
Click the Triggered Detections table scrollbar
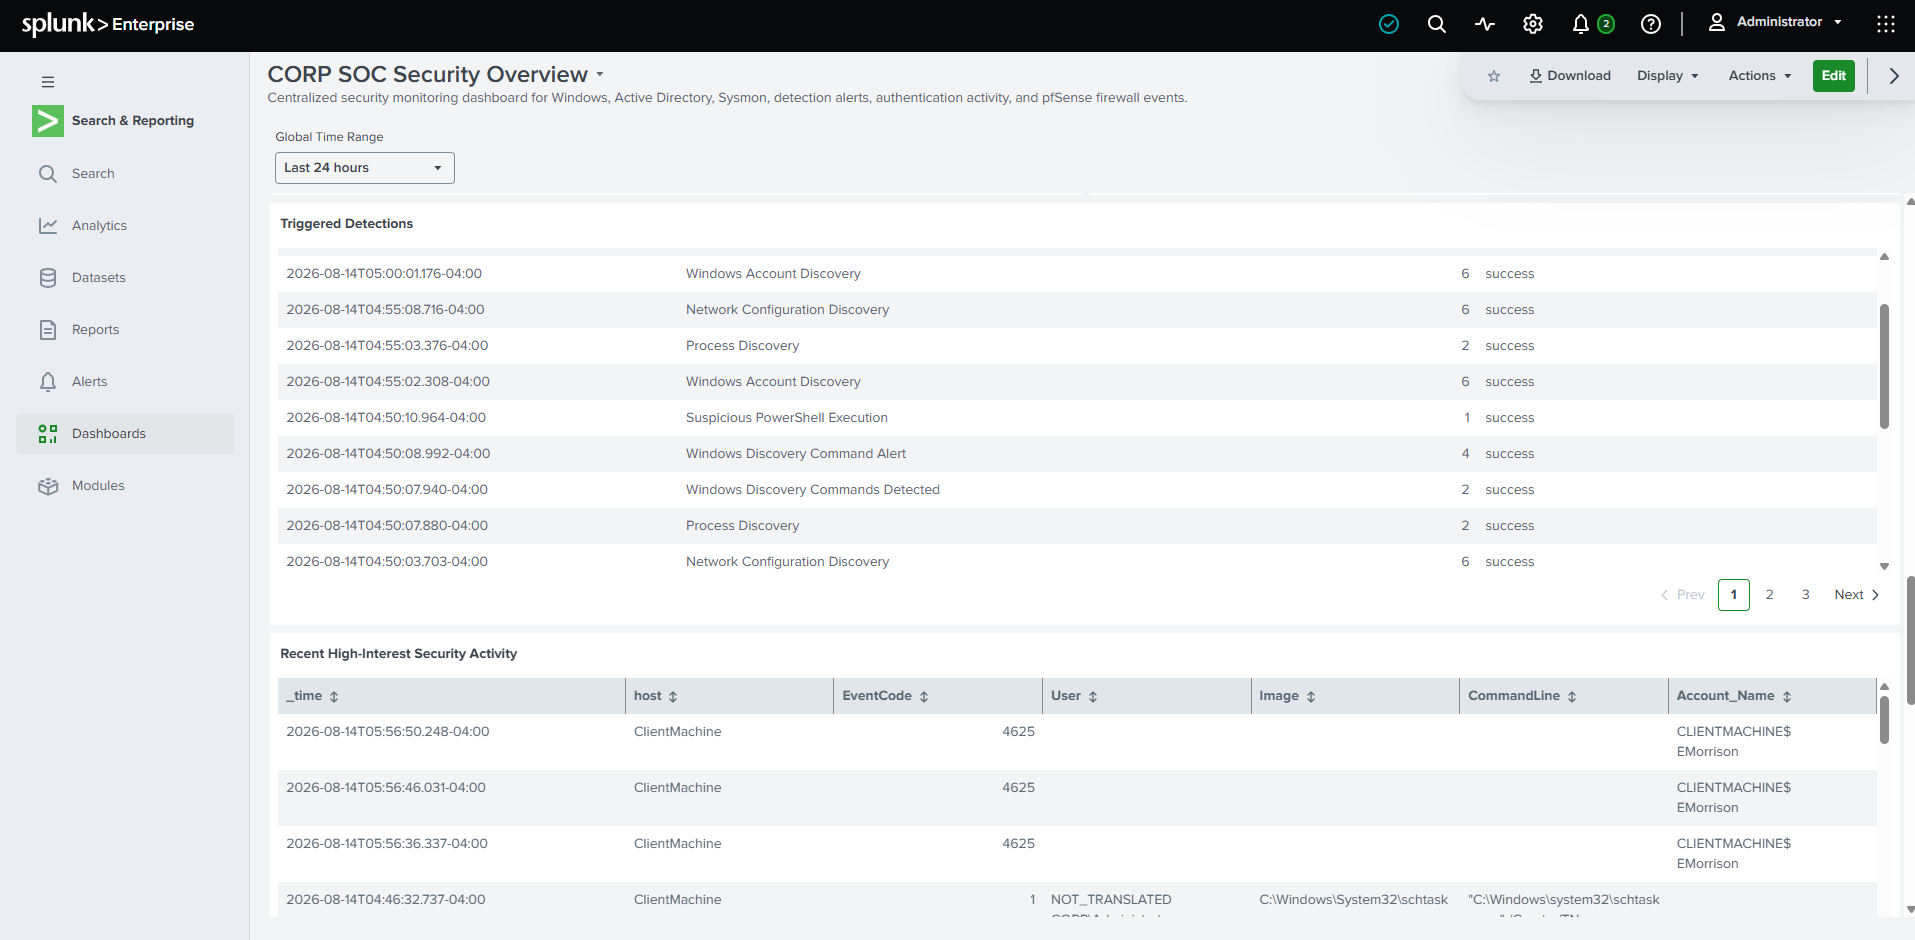[x=1885, y=366]
